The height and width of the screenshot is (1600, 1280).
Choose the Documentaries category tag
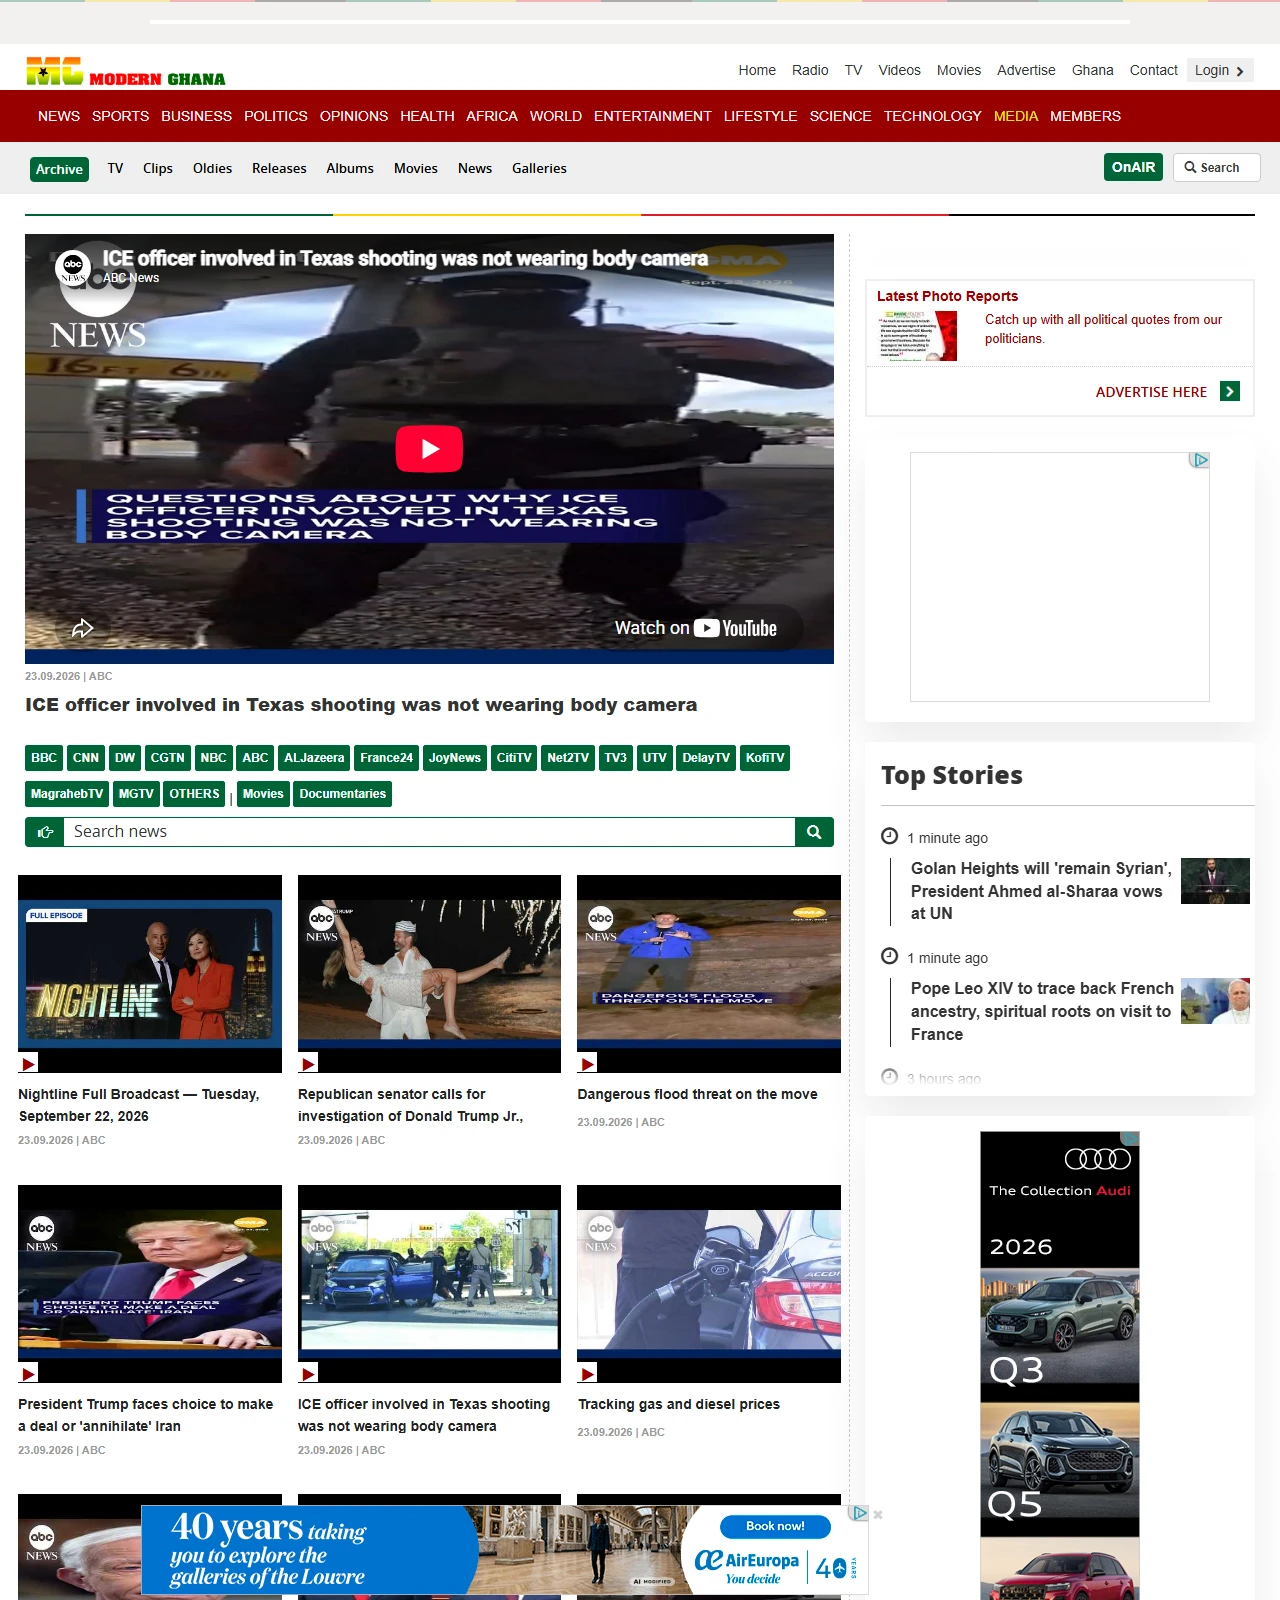[x=342, y=794]
